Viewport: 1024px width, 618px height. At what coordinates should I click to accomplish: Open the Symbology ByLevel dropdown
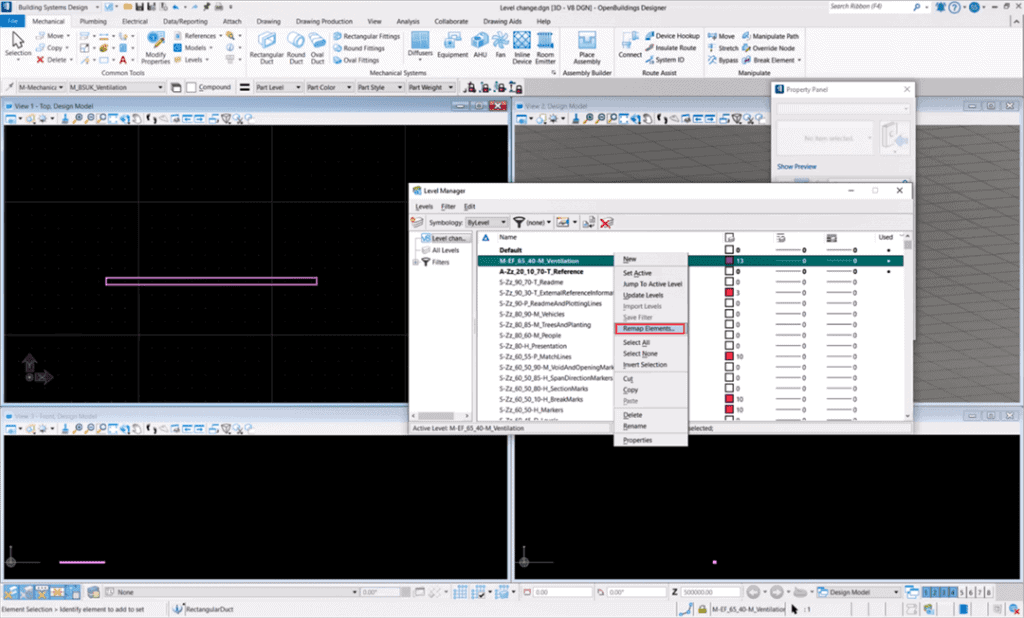point(487,222)
